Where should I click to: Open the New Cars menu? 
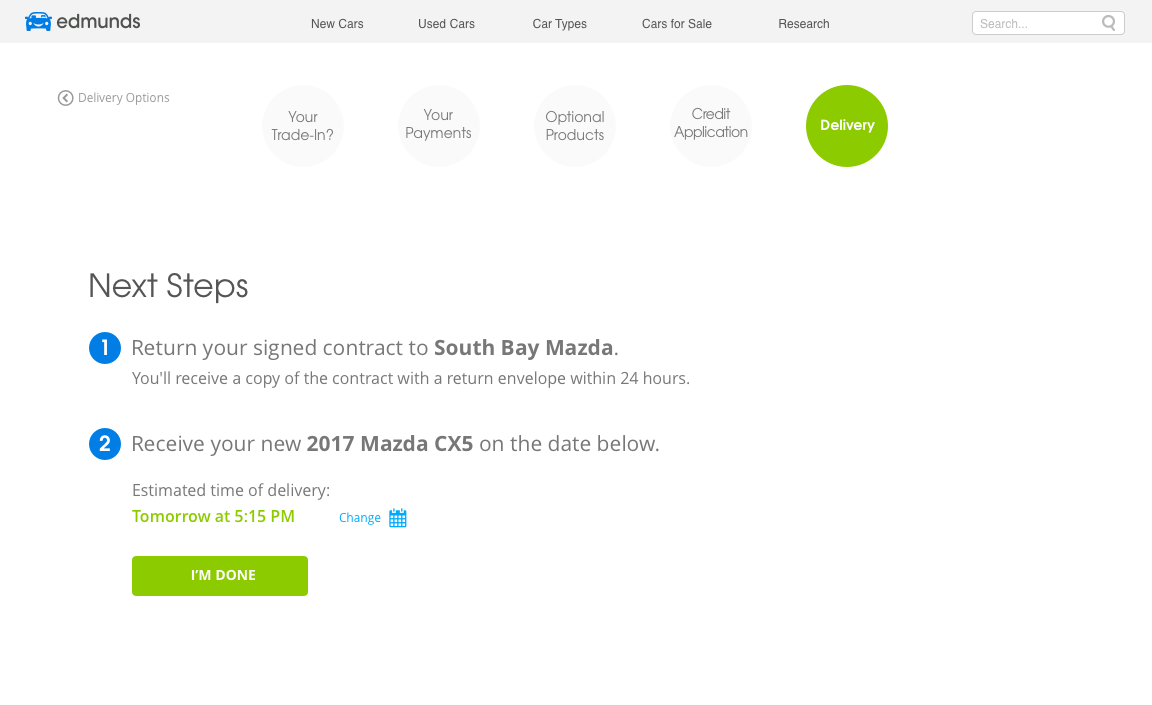(x=337, y=24)
